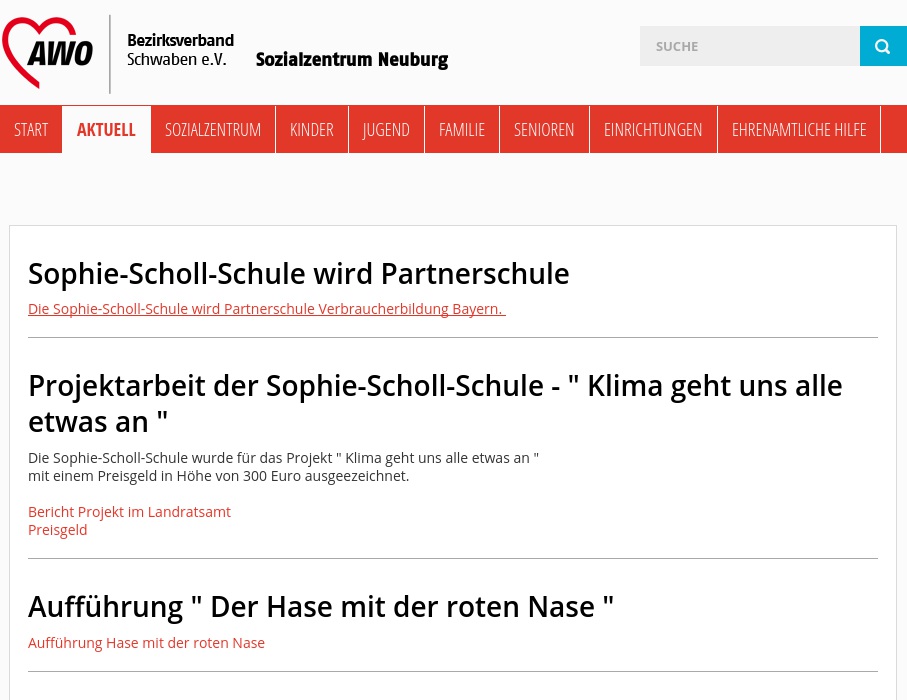Open the EHRENAMTLICHE HILFE navigation item

coord(799,129)
